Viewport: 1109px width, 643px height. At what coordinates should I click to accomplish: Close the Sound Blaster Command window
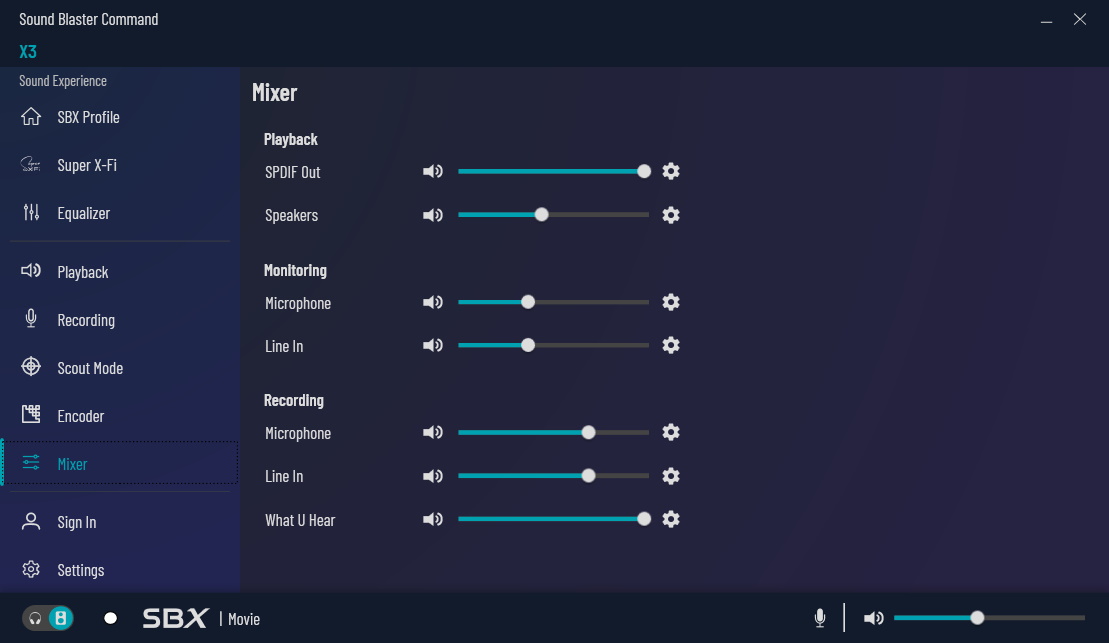[x=1079, y=20]
